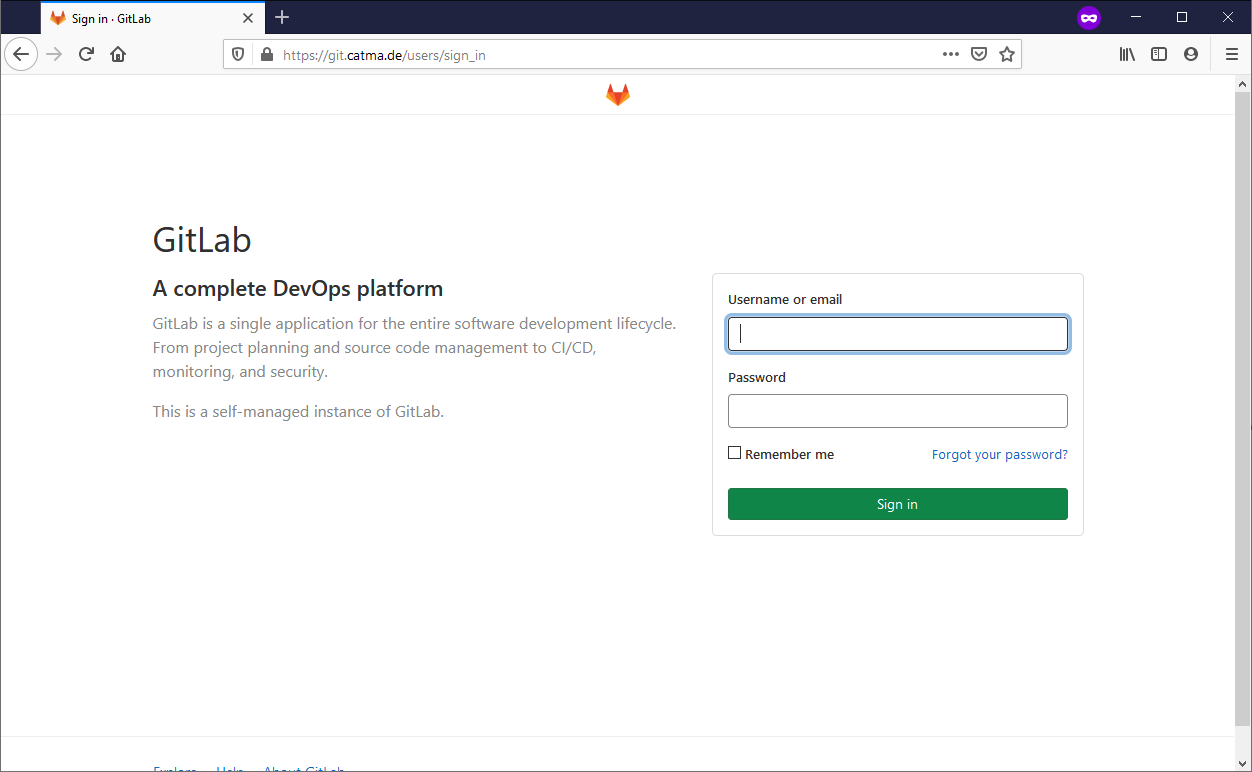Click the vertical scrollbar thumb
The height and width of the screenshot is (772, 1252).
(x=1243, y=408)
